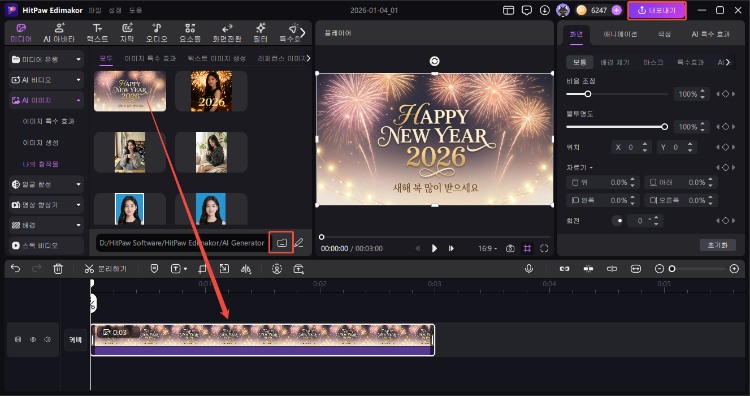The image size is (750, 396).
Task: Take a snapshot with the camera icon
Action: pos(510,248)
